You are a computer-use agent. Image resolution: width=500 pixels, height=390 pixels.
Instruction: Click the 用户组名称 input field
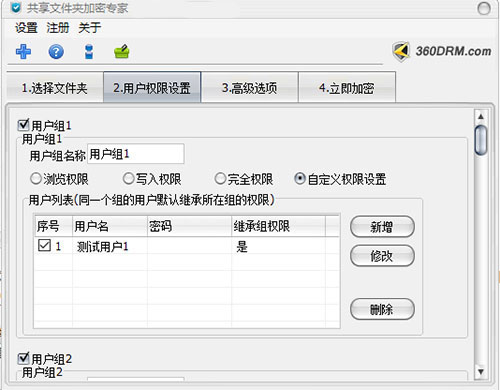tap(136, 154)
